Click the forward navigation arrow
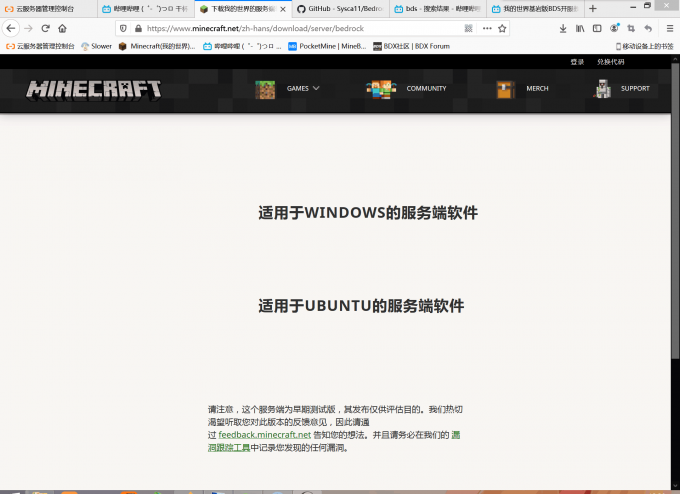680x494 pixels. coord(29,29)
